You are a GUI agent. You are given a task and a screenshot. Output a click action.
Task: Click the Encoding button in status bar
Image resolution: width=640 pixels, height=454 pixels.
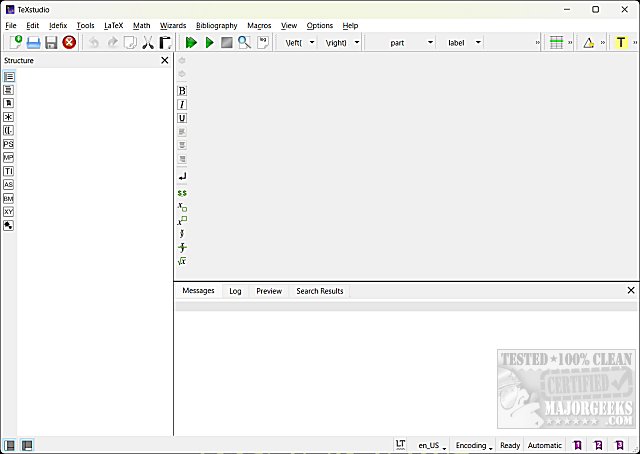(473, 445)
